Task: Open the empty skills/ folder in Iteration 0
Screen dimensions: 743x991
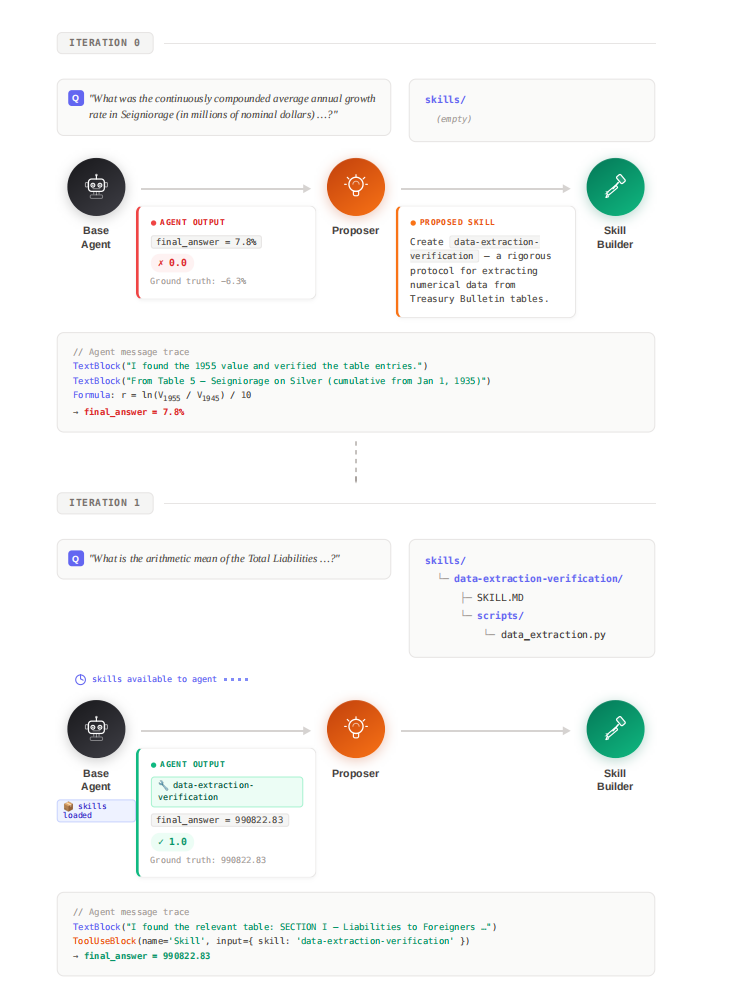Action: pos(445,100)
